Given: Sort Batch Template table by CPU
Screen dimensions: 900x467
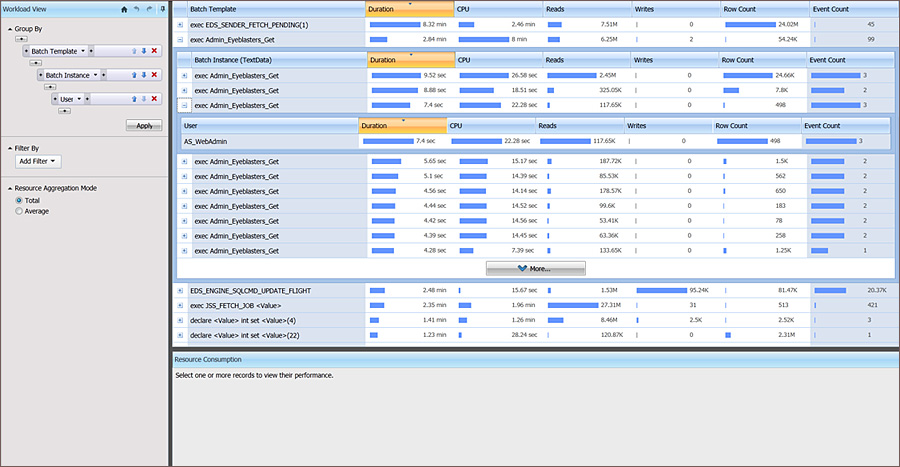Looking at the screenshot, I should 498,9.
